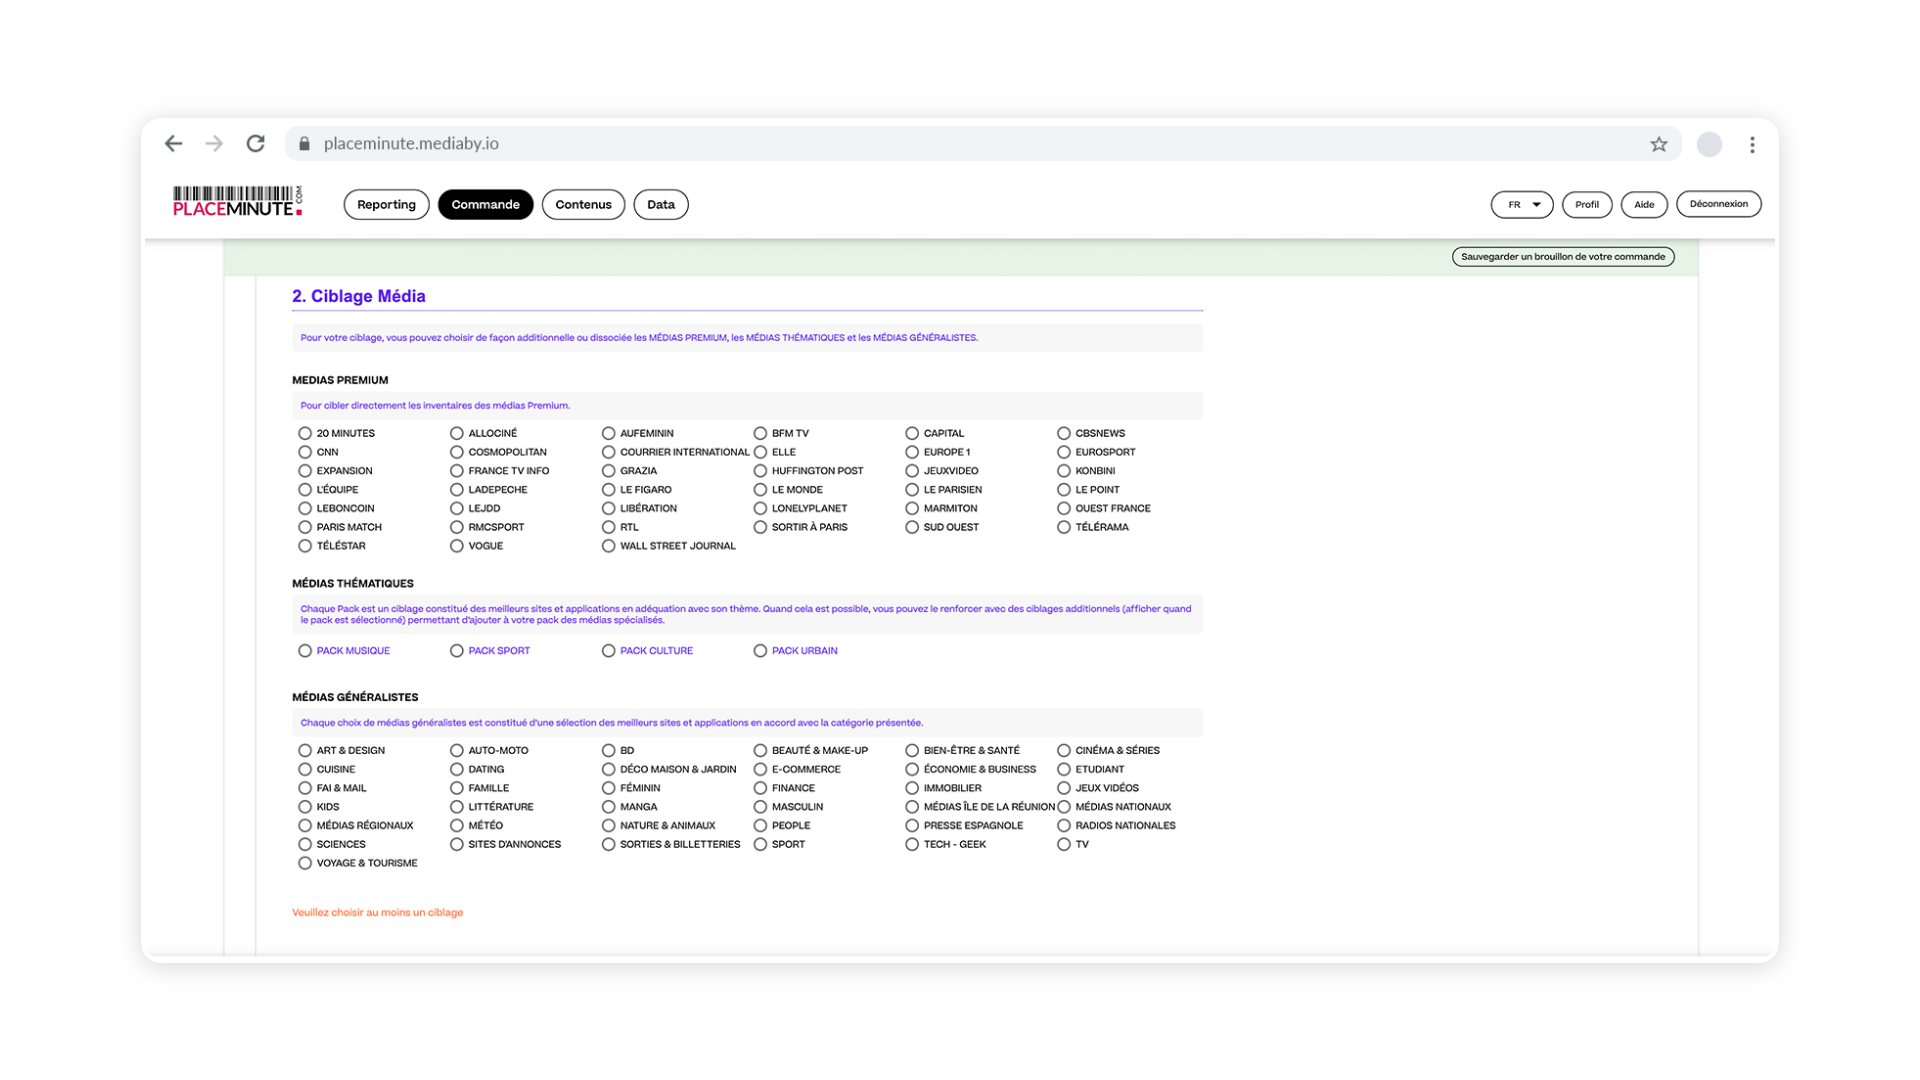1920x1080 pixels.
Task: Select the EUROSPORT radio button
Action: [1064, 452]
